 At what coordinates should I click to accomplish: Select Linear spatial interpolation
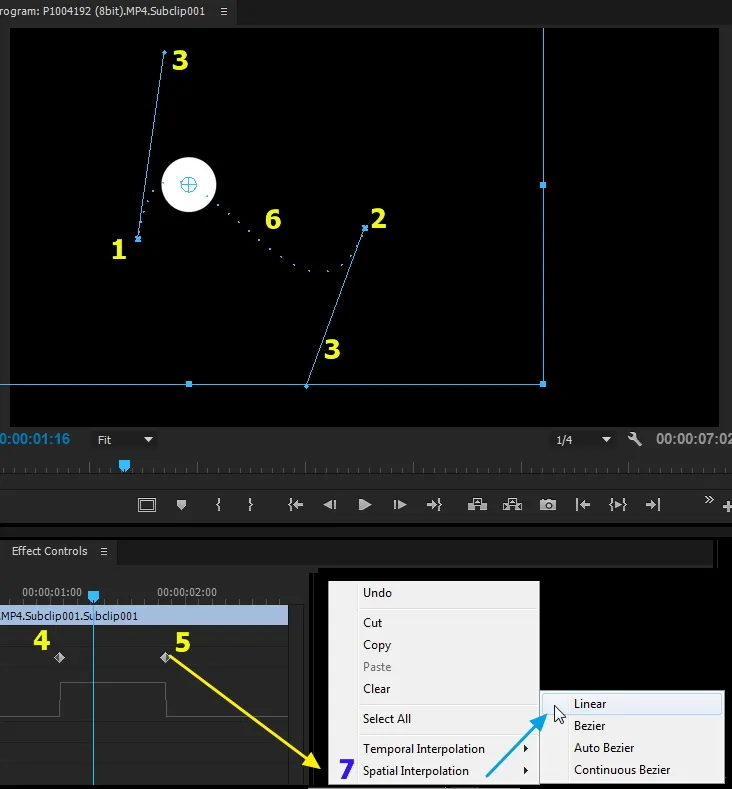(632, 704)
